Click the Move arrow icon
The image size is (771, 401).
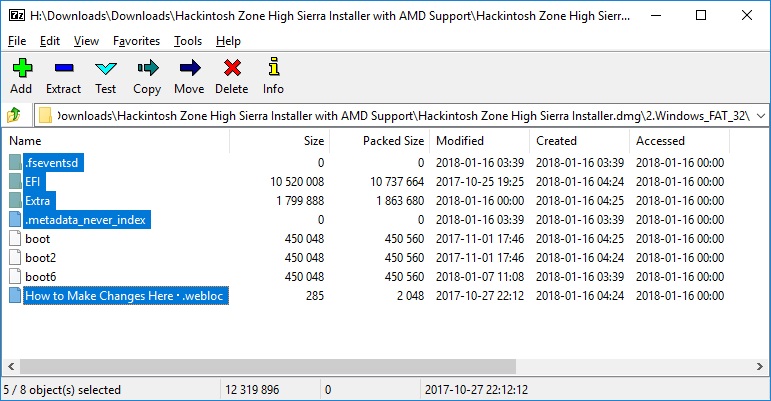190,68
